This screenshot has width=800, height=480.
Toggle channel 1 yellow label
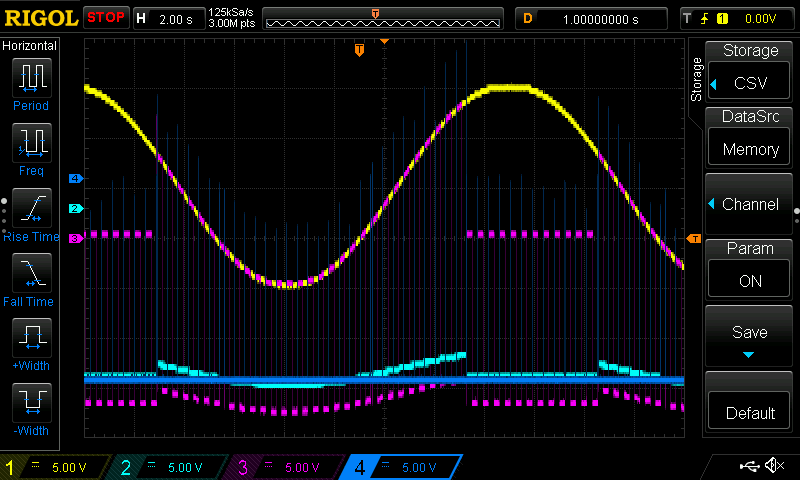tap(56, 467)
